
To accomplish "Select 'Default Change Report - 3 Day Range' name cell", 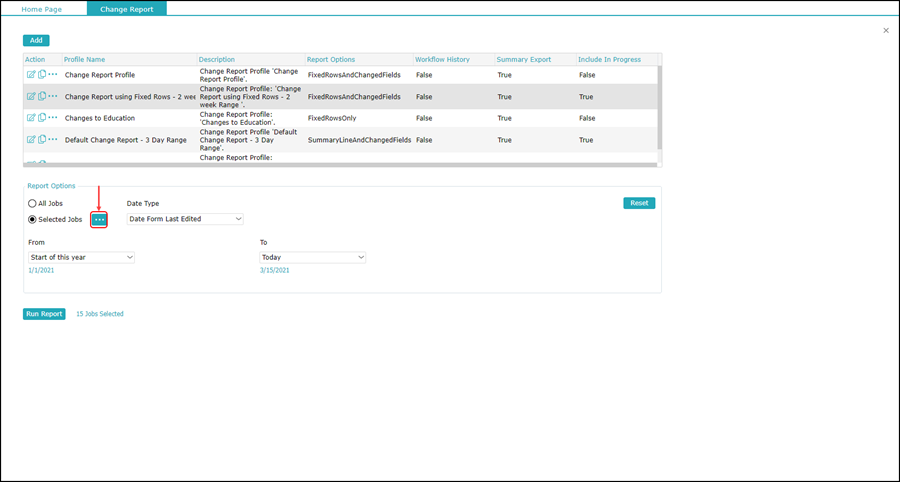I will [126, 140].
